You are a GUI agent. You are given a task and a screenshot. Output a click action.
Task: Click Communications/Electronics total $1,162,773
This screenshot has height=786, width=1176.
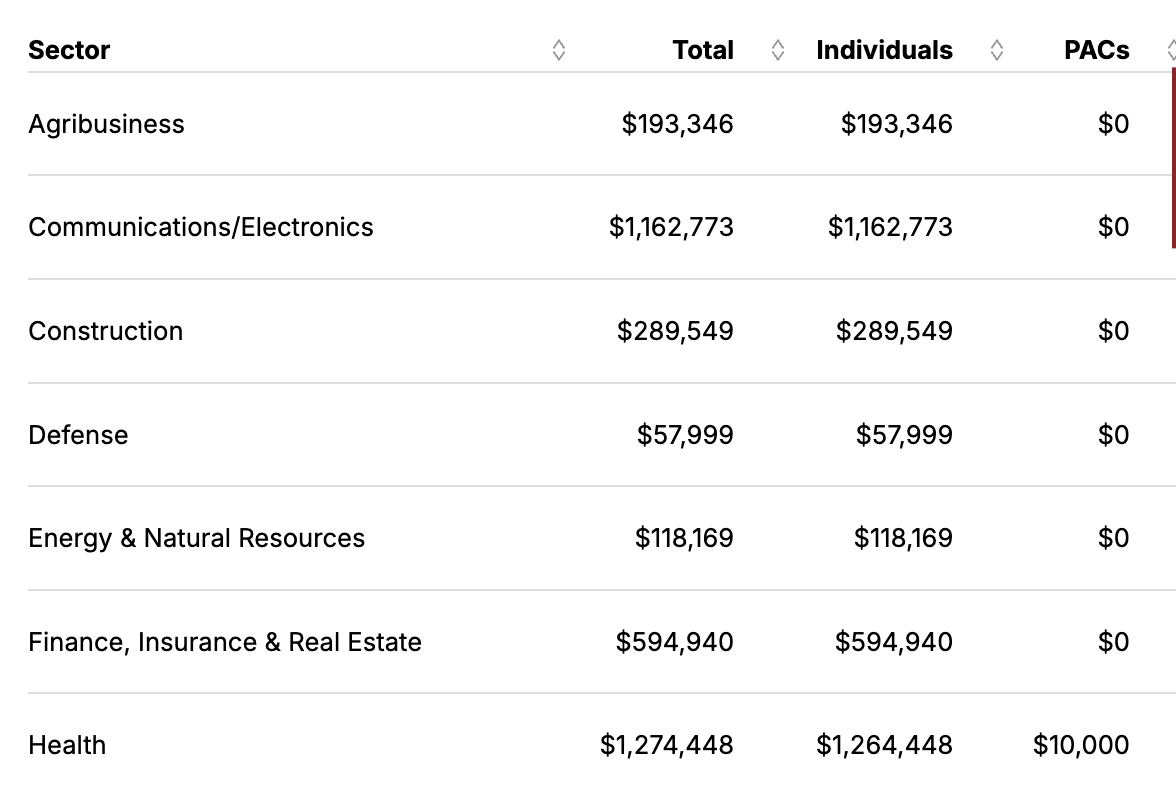(x=671, y=227)
